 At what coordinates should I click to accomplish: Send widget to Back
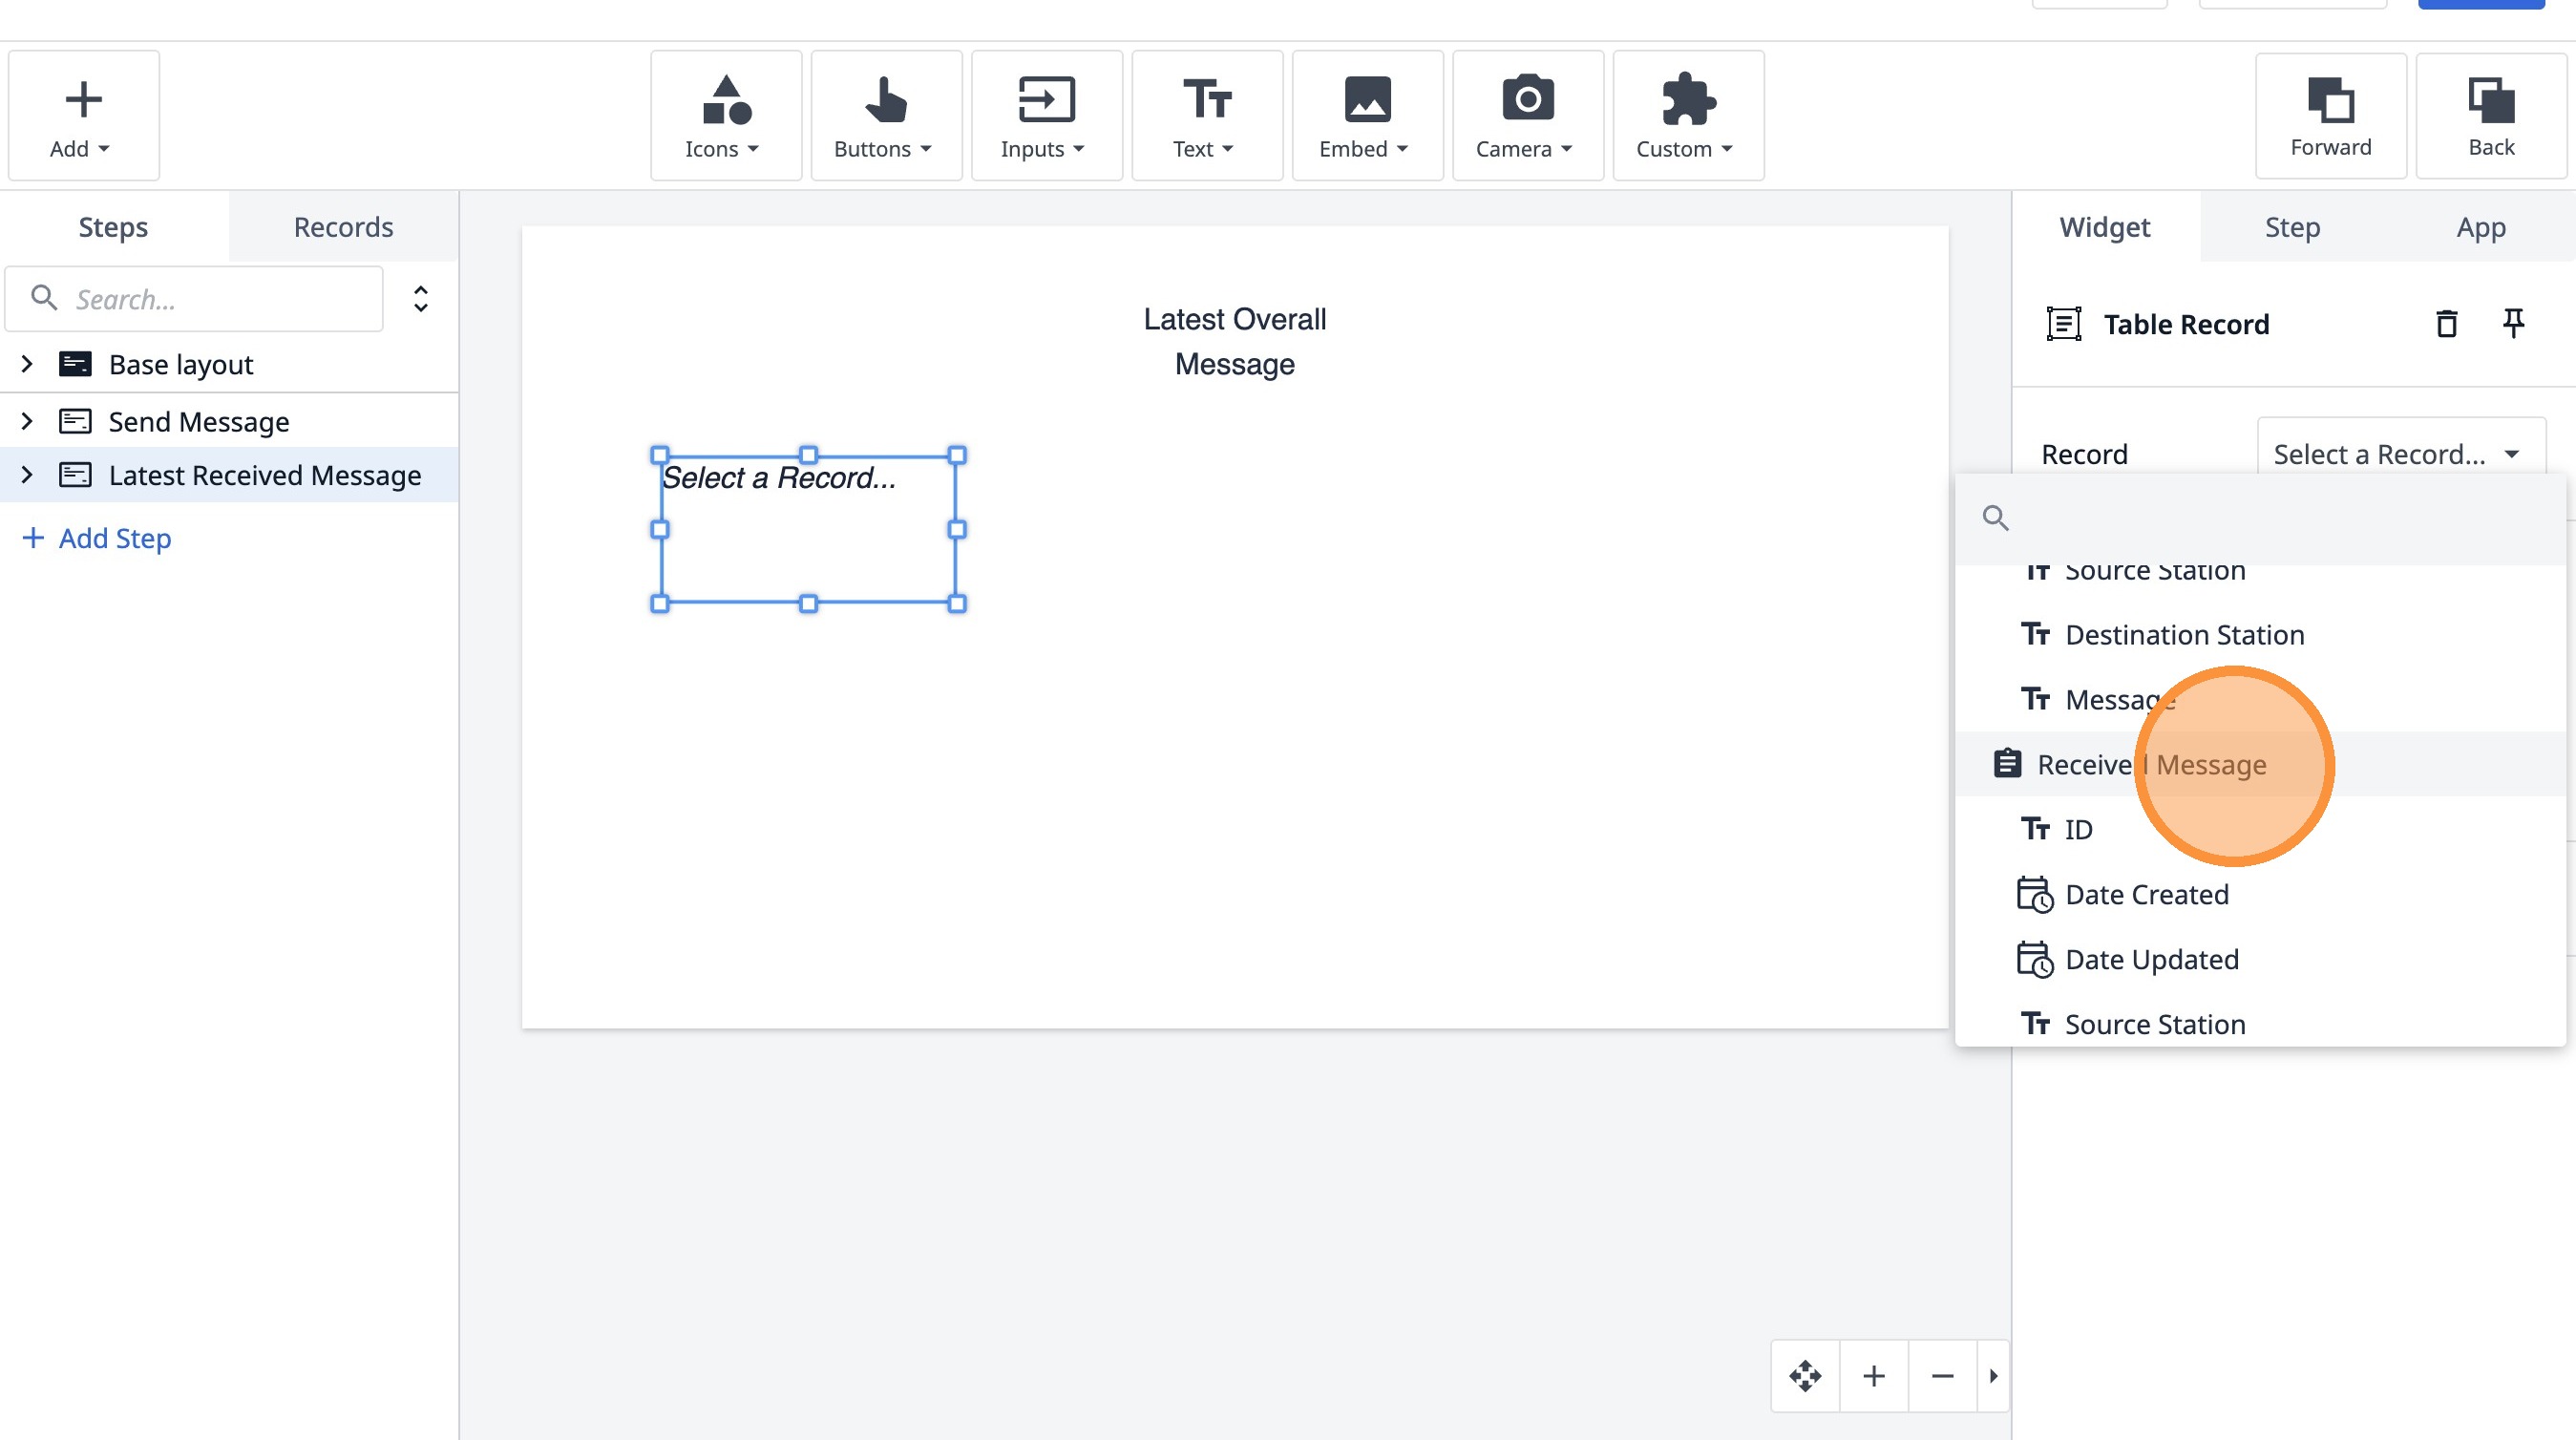click(2490, 116)
